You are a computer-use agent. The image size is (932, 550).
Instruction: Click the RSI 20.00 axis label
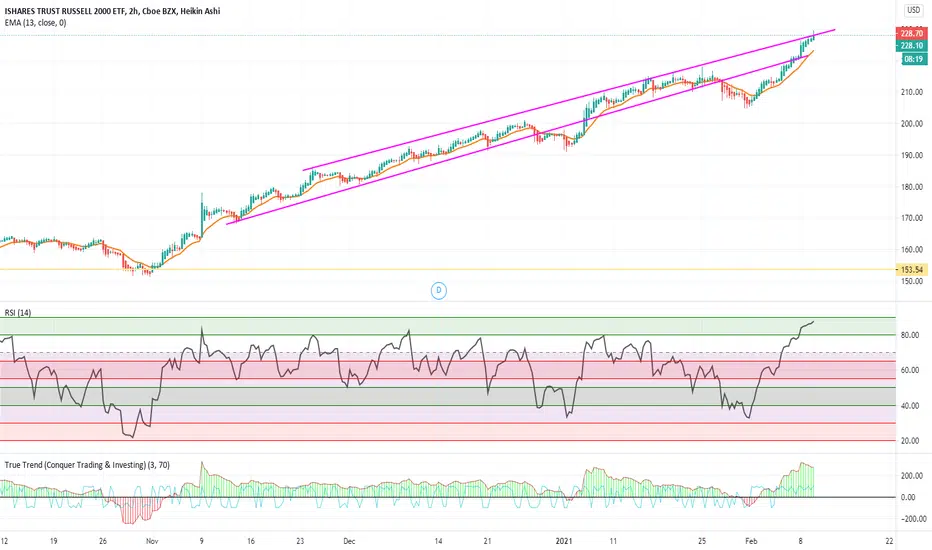point(910,441)
